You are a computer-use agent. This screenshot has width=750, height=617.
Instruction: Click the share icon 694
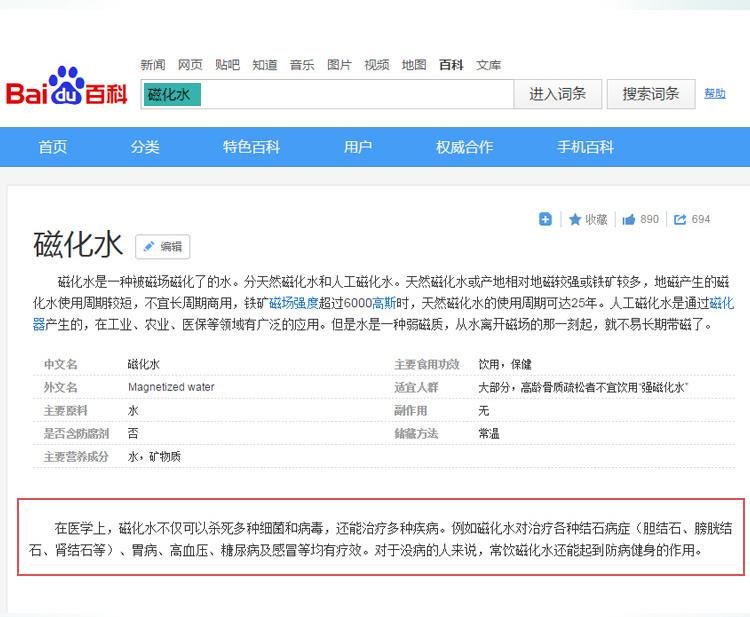tap(680, 220)
